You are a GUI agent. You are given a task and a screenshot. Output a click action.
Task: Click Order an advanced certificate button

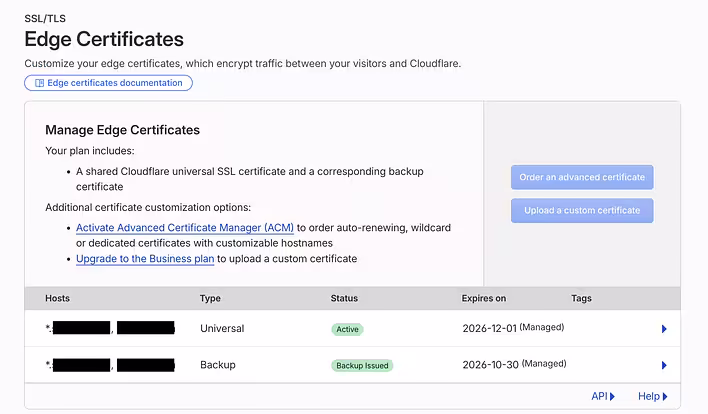click(x=582, y=177)
